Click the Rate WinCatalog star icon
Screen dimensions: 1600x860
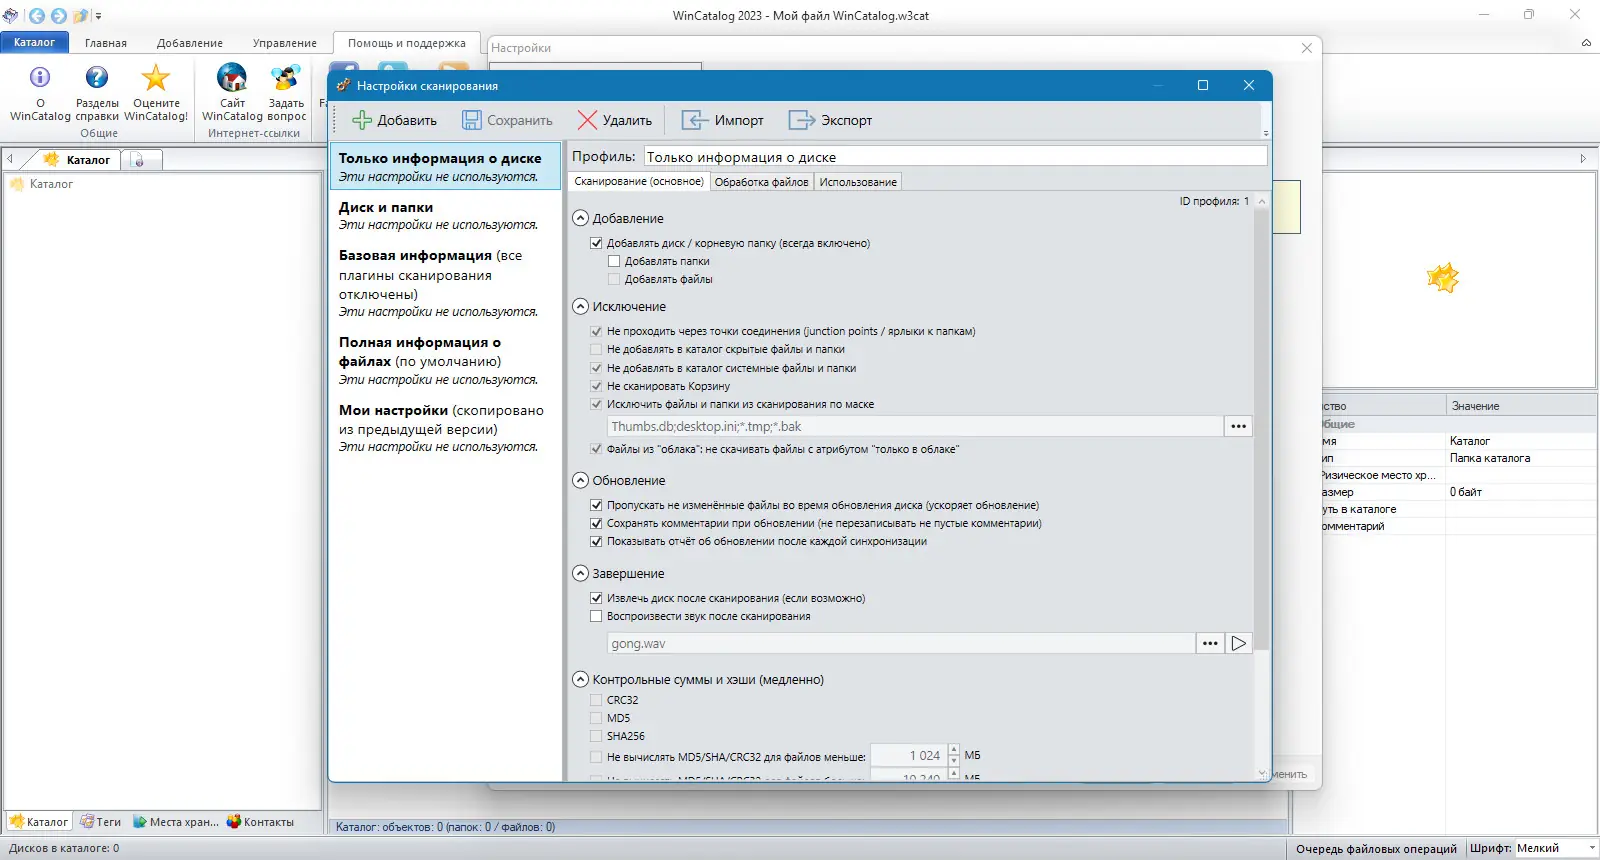click(x=156, y=77)
